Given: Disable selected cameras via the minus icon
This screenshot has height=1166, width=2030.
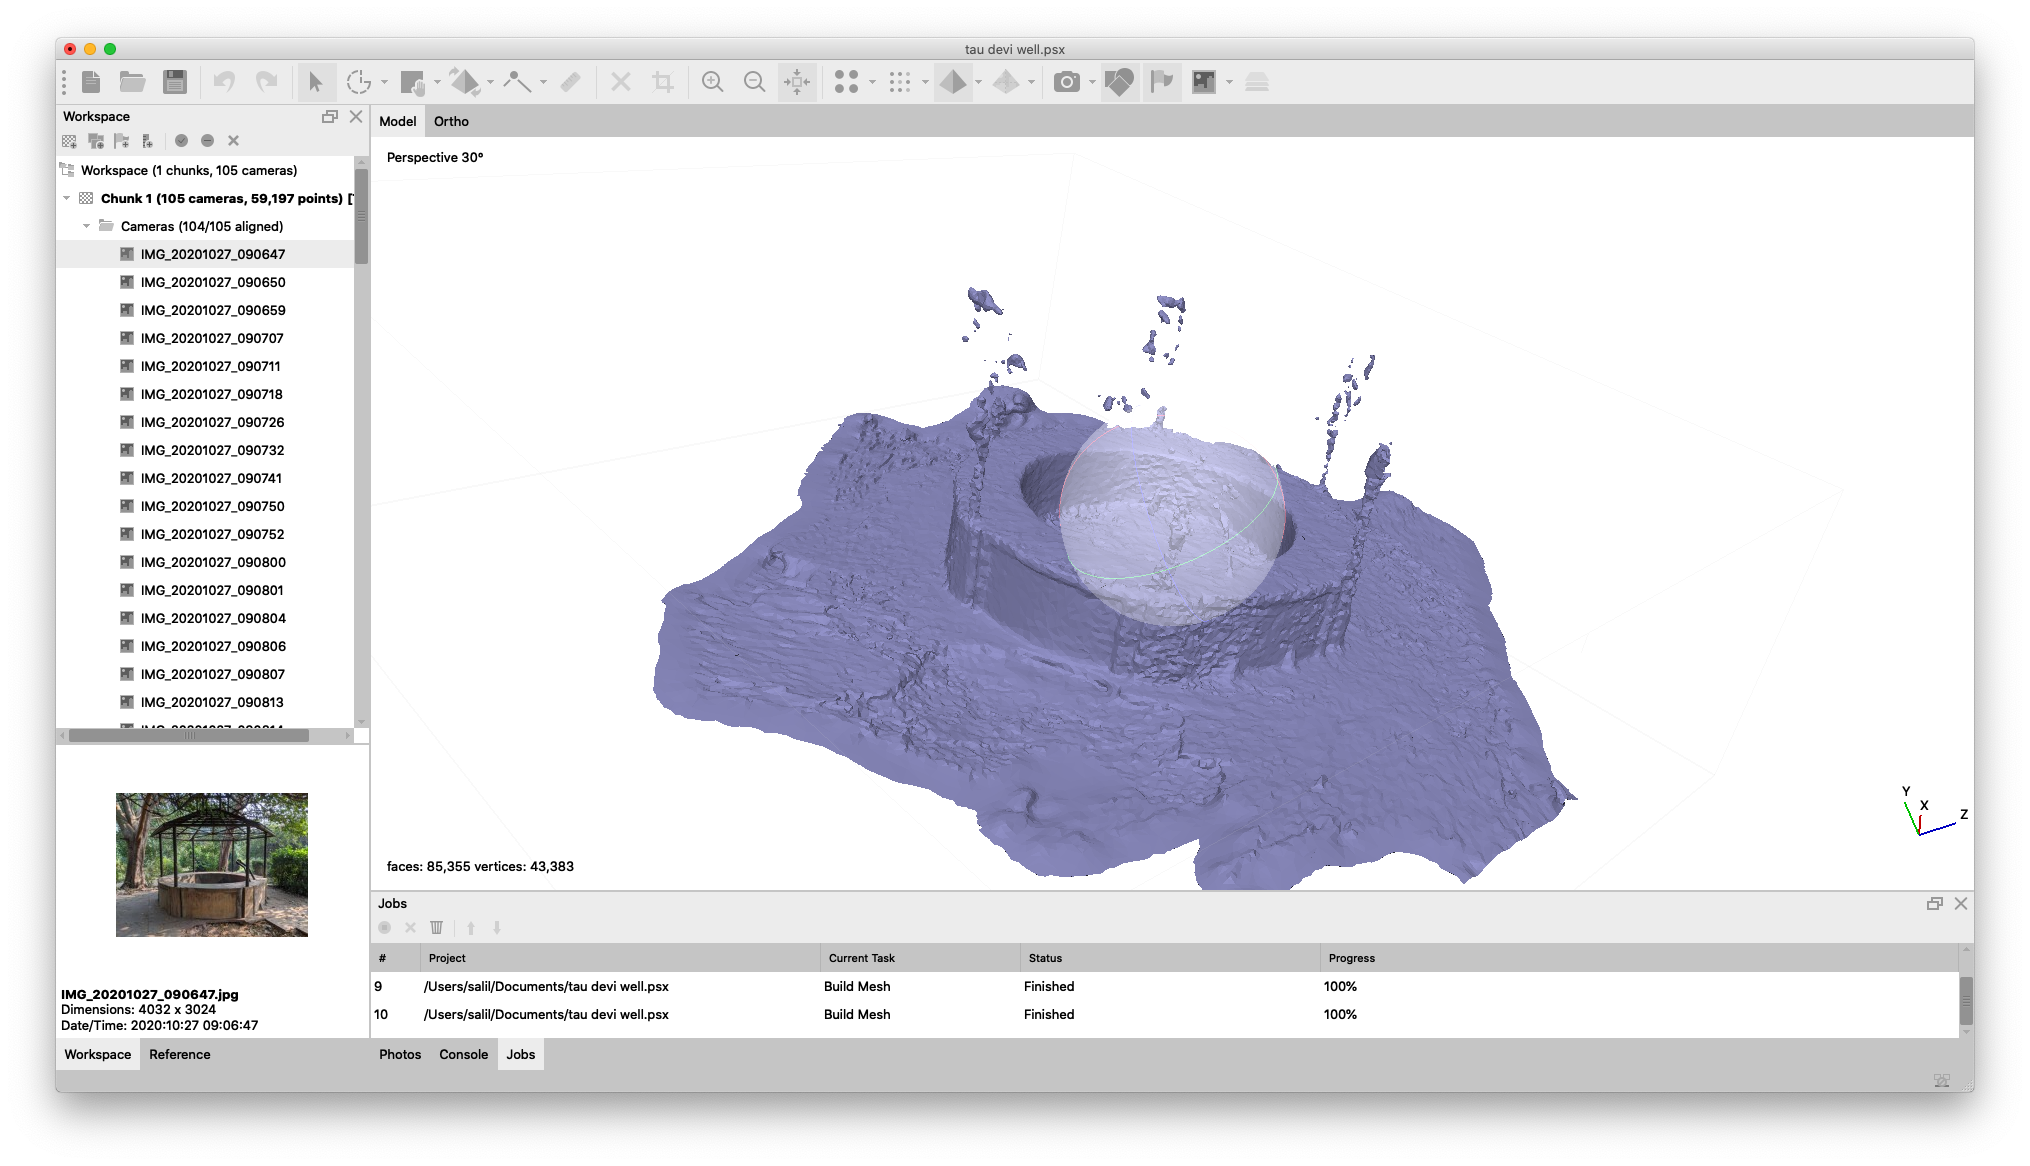Looking at the screenshot, I should pyautogui.click(x=208, y=141).
